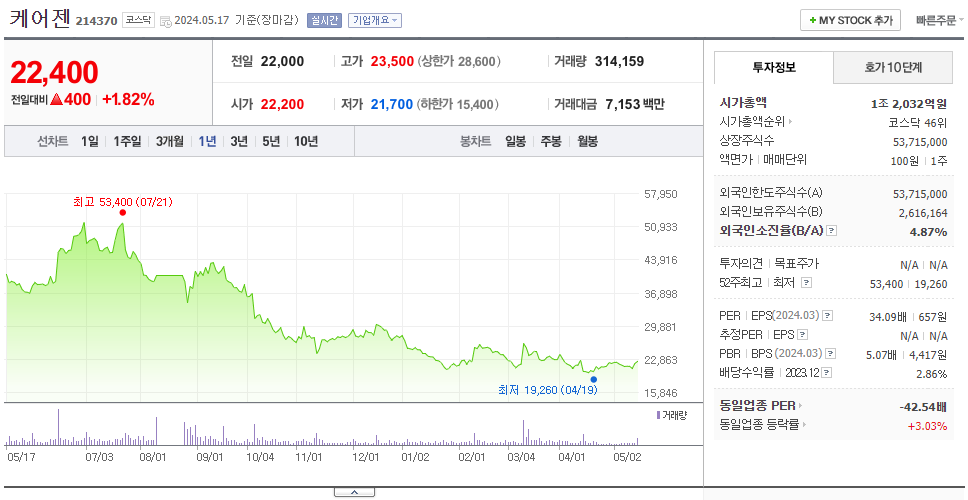
Task: Click the 목표주가 label
Action: 796,264
